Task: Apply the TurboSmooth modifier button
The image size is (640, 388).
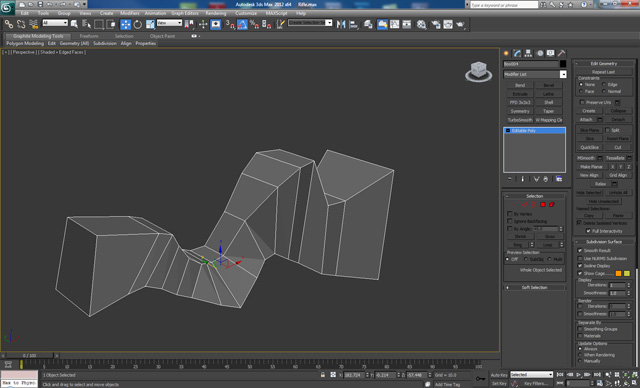Action: click(520, 120)
